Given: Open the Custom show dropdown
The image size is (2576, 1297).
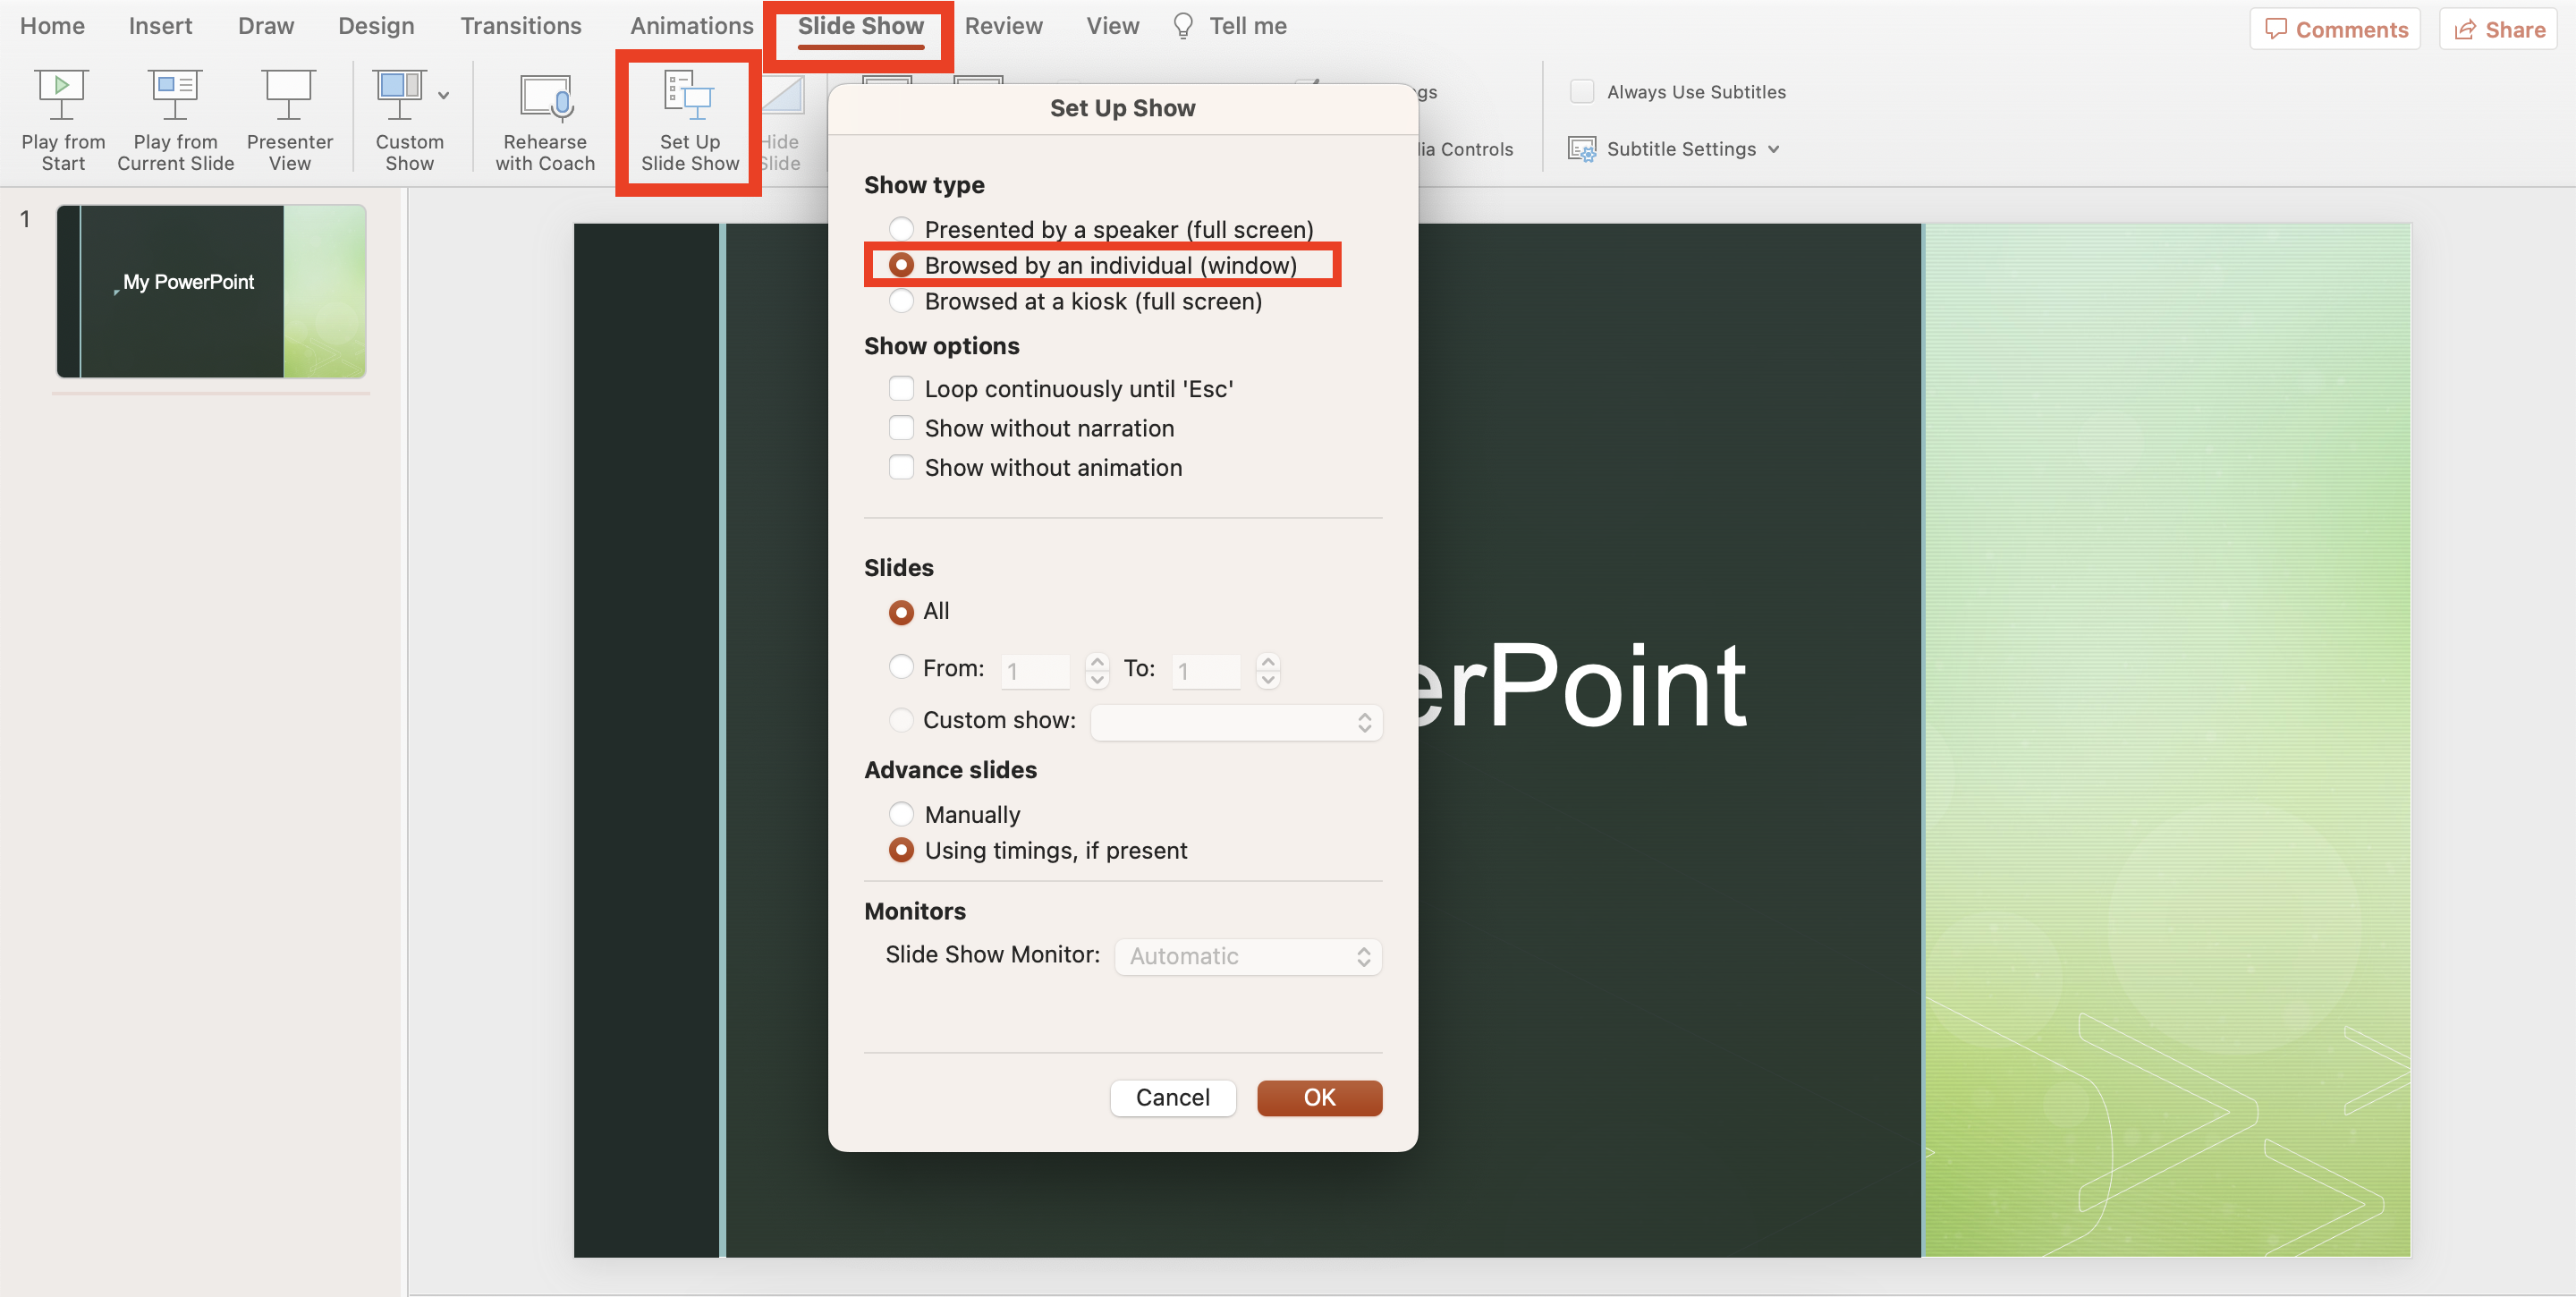Looking at the screenshot, I should point(1236,723).
